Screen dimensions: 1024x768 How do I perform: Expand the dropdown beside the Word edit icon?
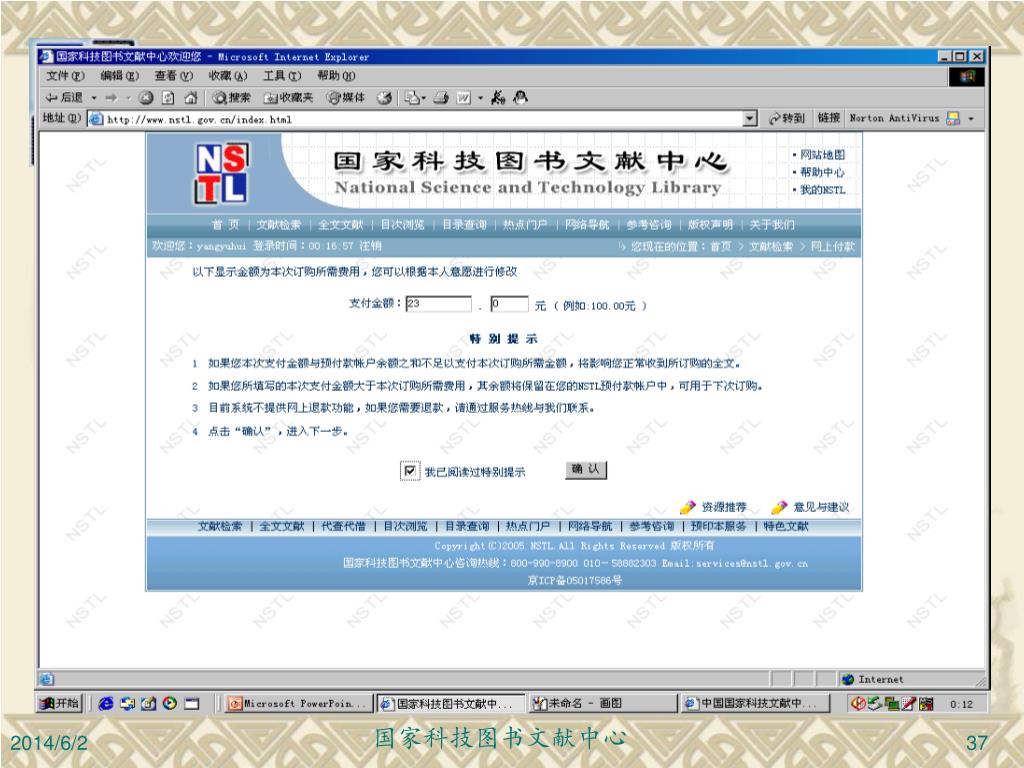[x=481, y=98]
